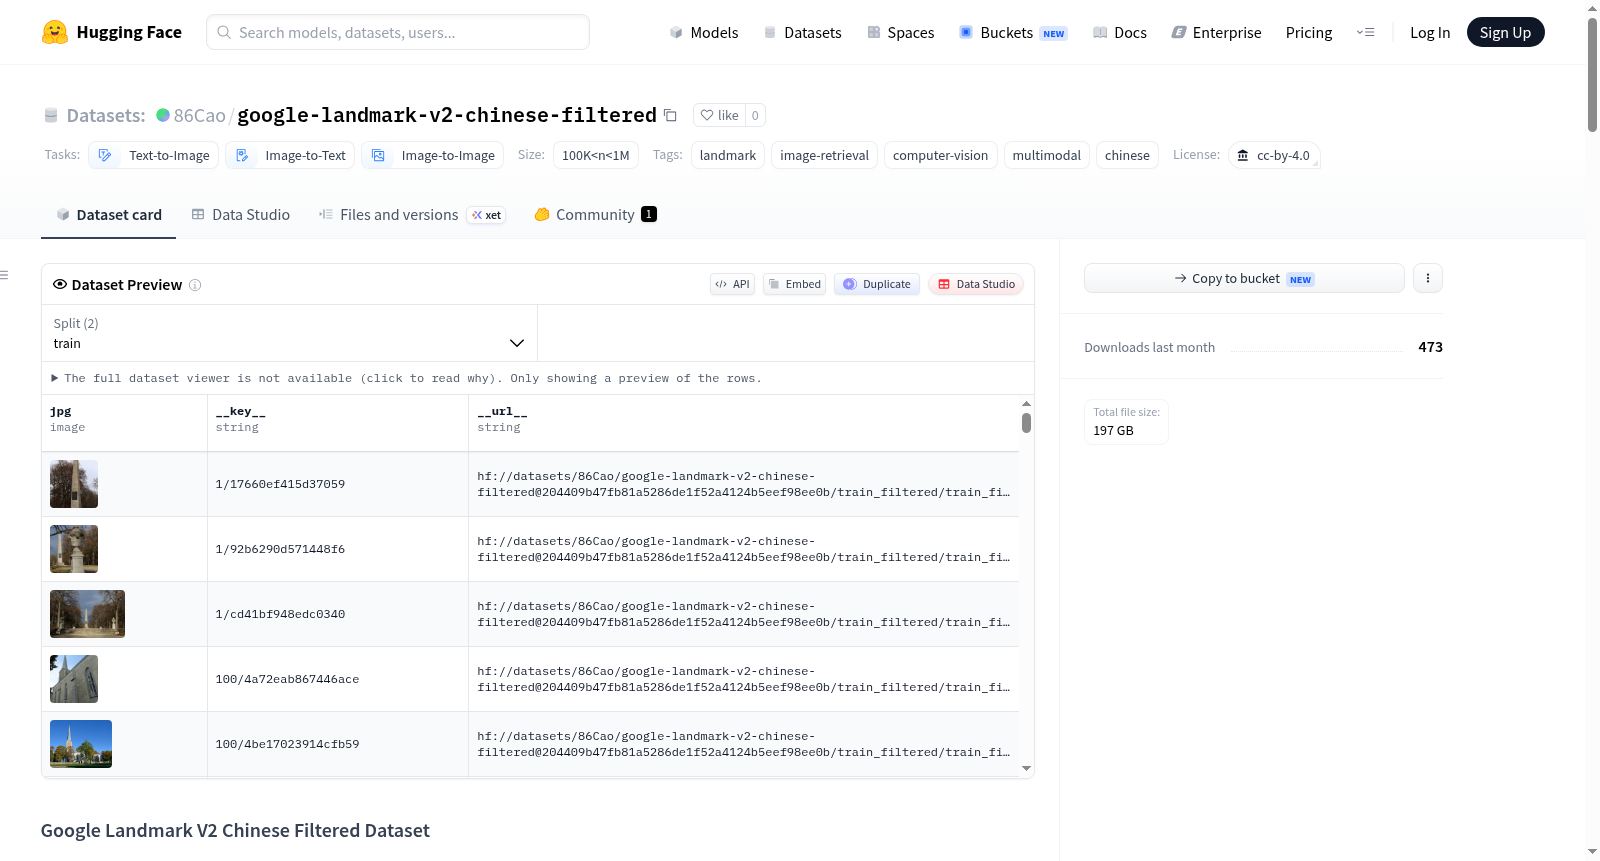The image size is (1600, 861).
Task: Click the 86Cao user avatar
Action: (x=163, y=115)
